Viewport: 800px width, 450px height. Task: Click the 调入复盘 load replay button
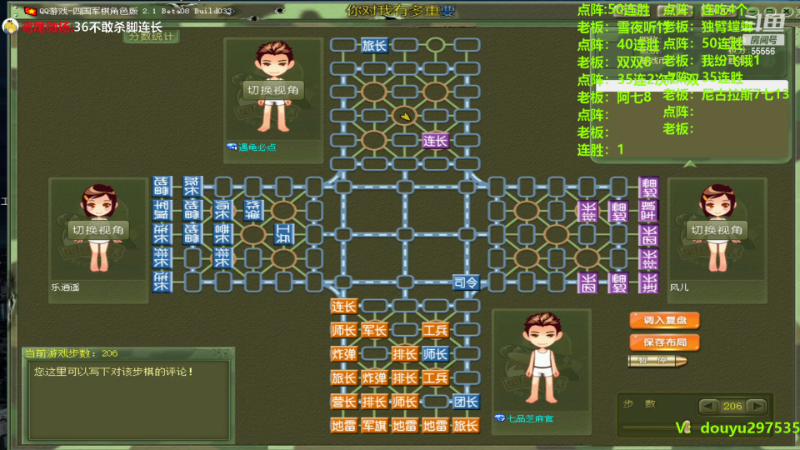(664, 320)
